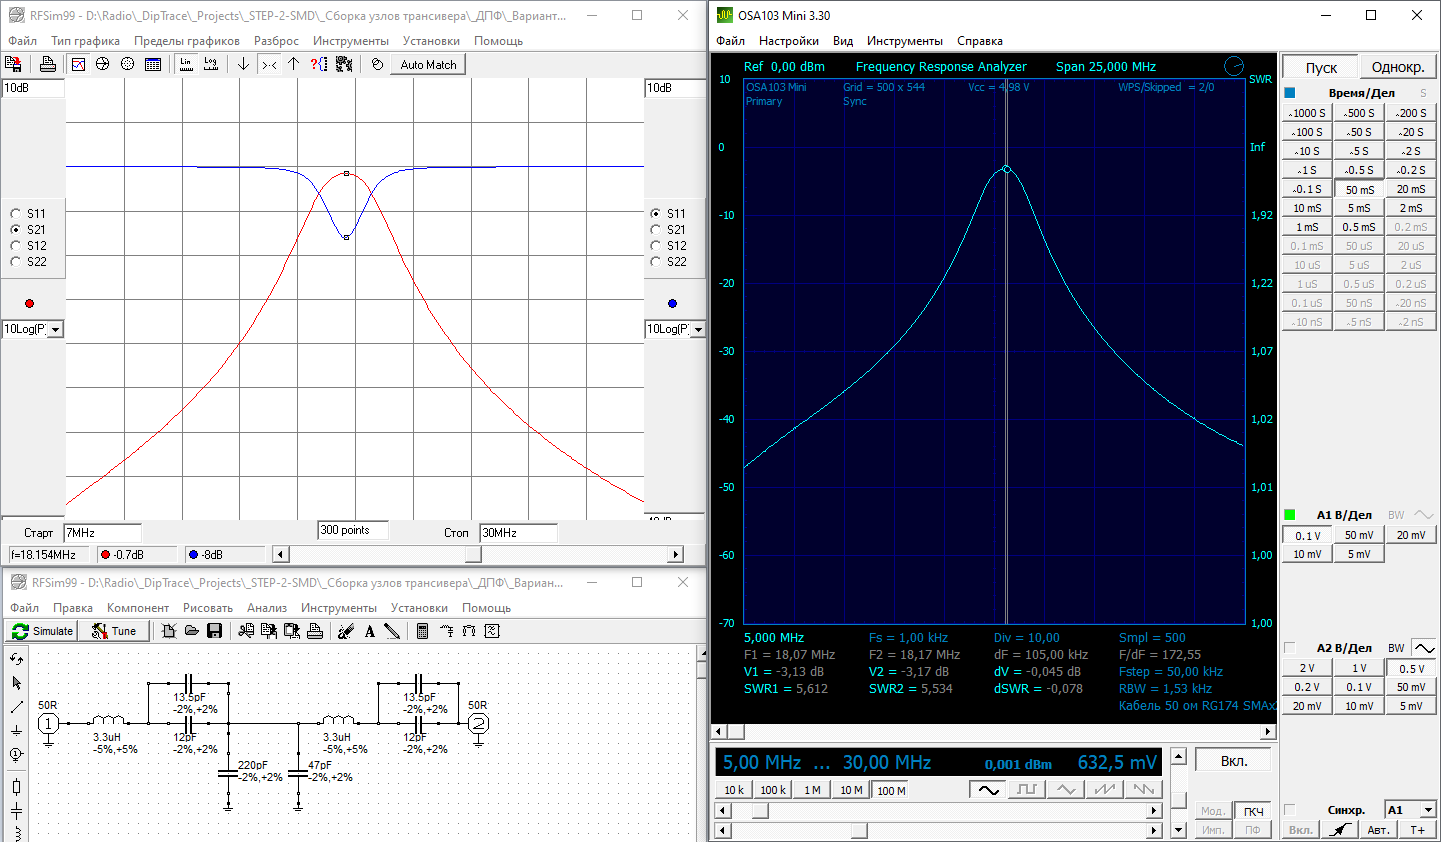Click the new circuit icon
The width and height of the screenshot is (1441, 842).
click(169, 631)
